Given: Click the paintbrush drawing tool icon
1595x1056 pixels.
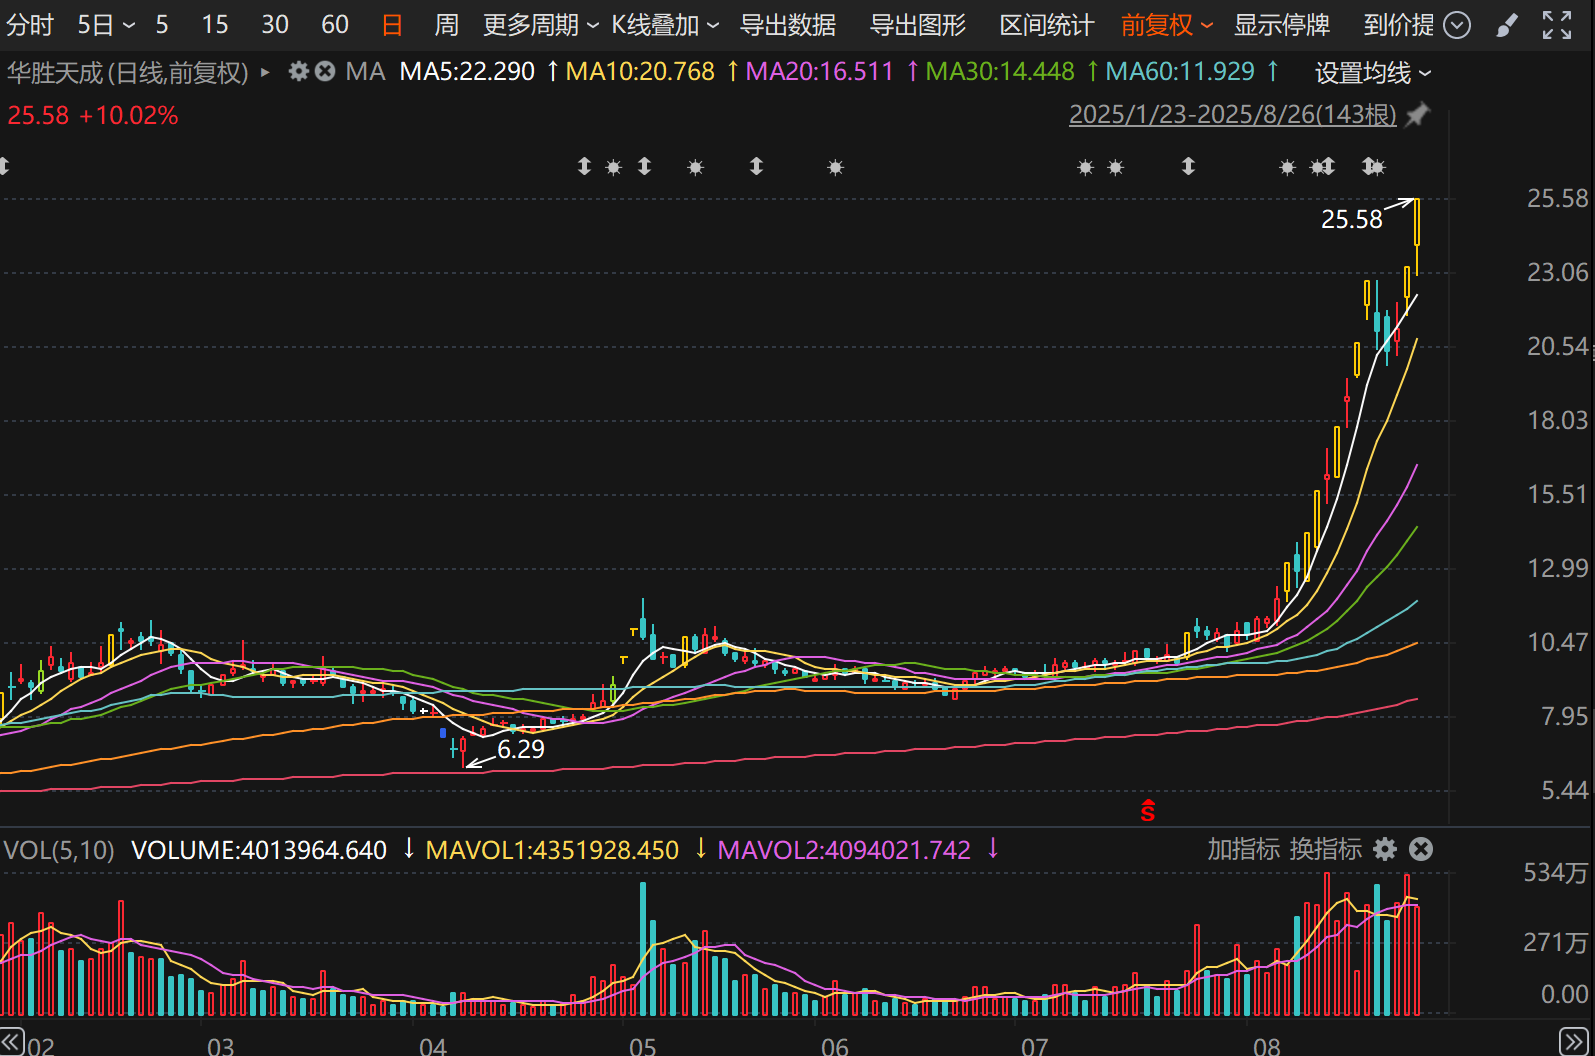Looking at the screenshot, I should coord(1506,25).
